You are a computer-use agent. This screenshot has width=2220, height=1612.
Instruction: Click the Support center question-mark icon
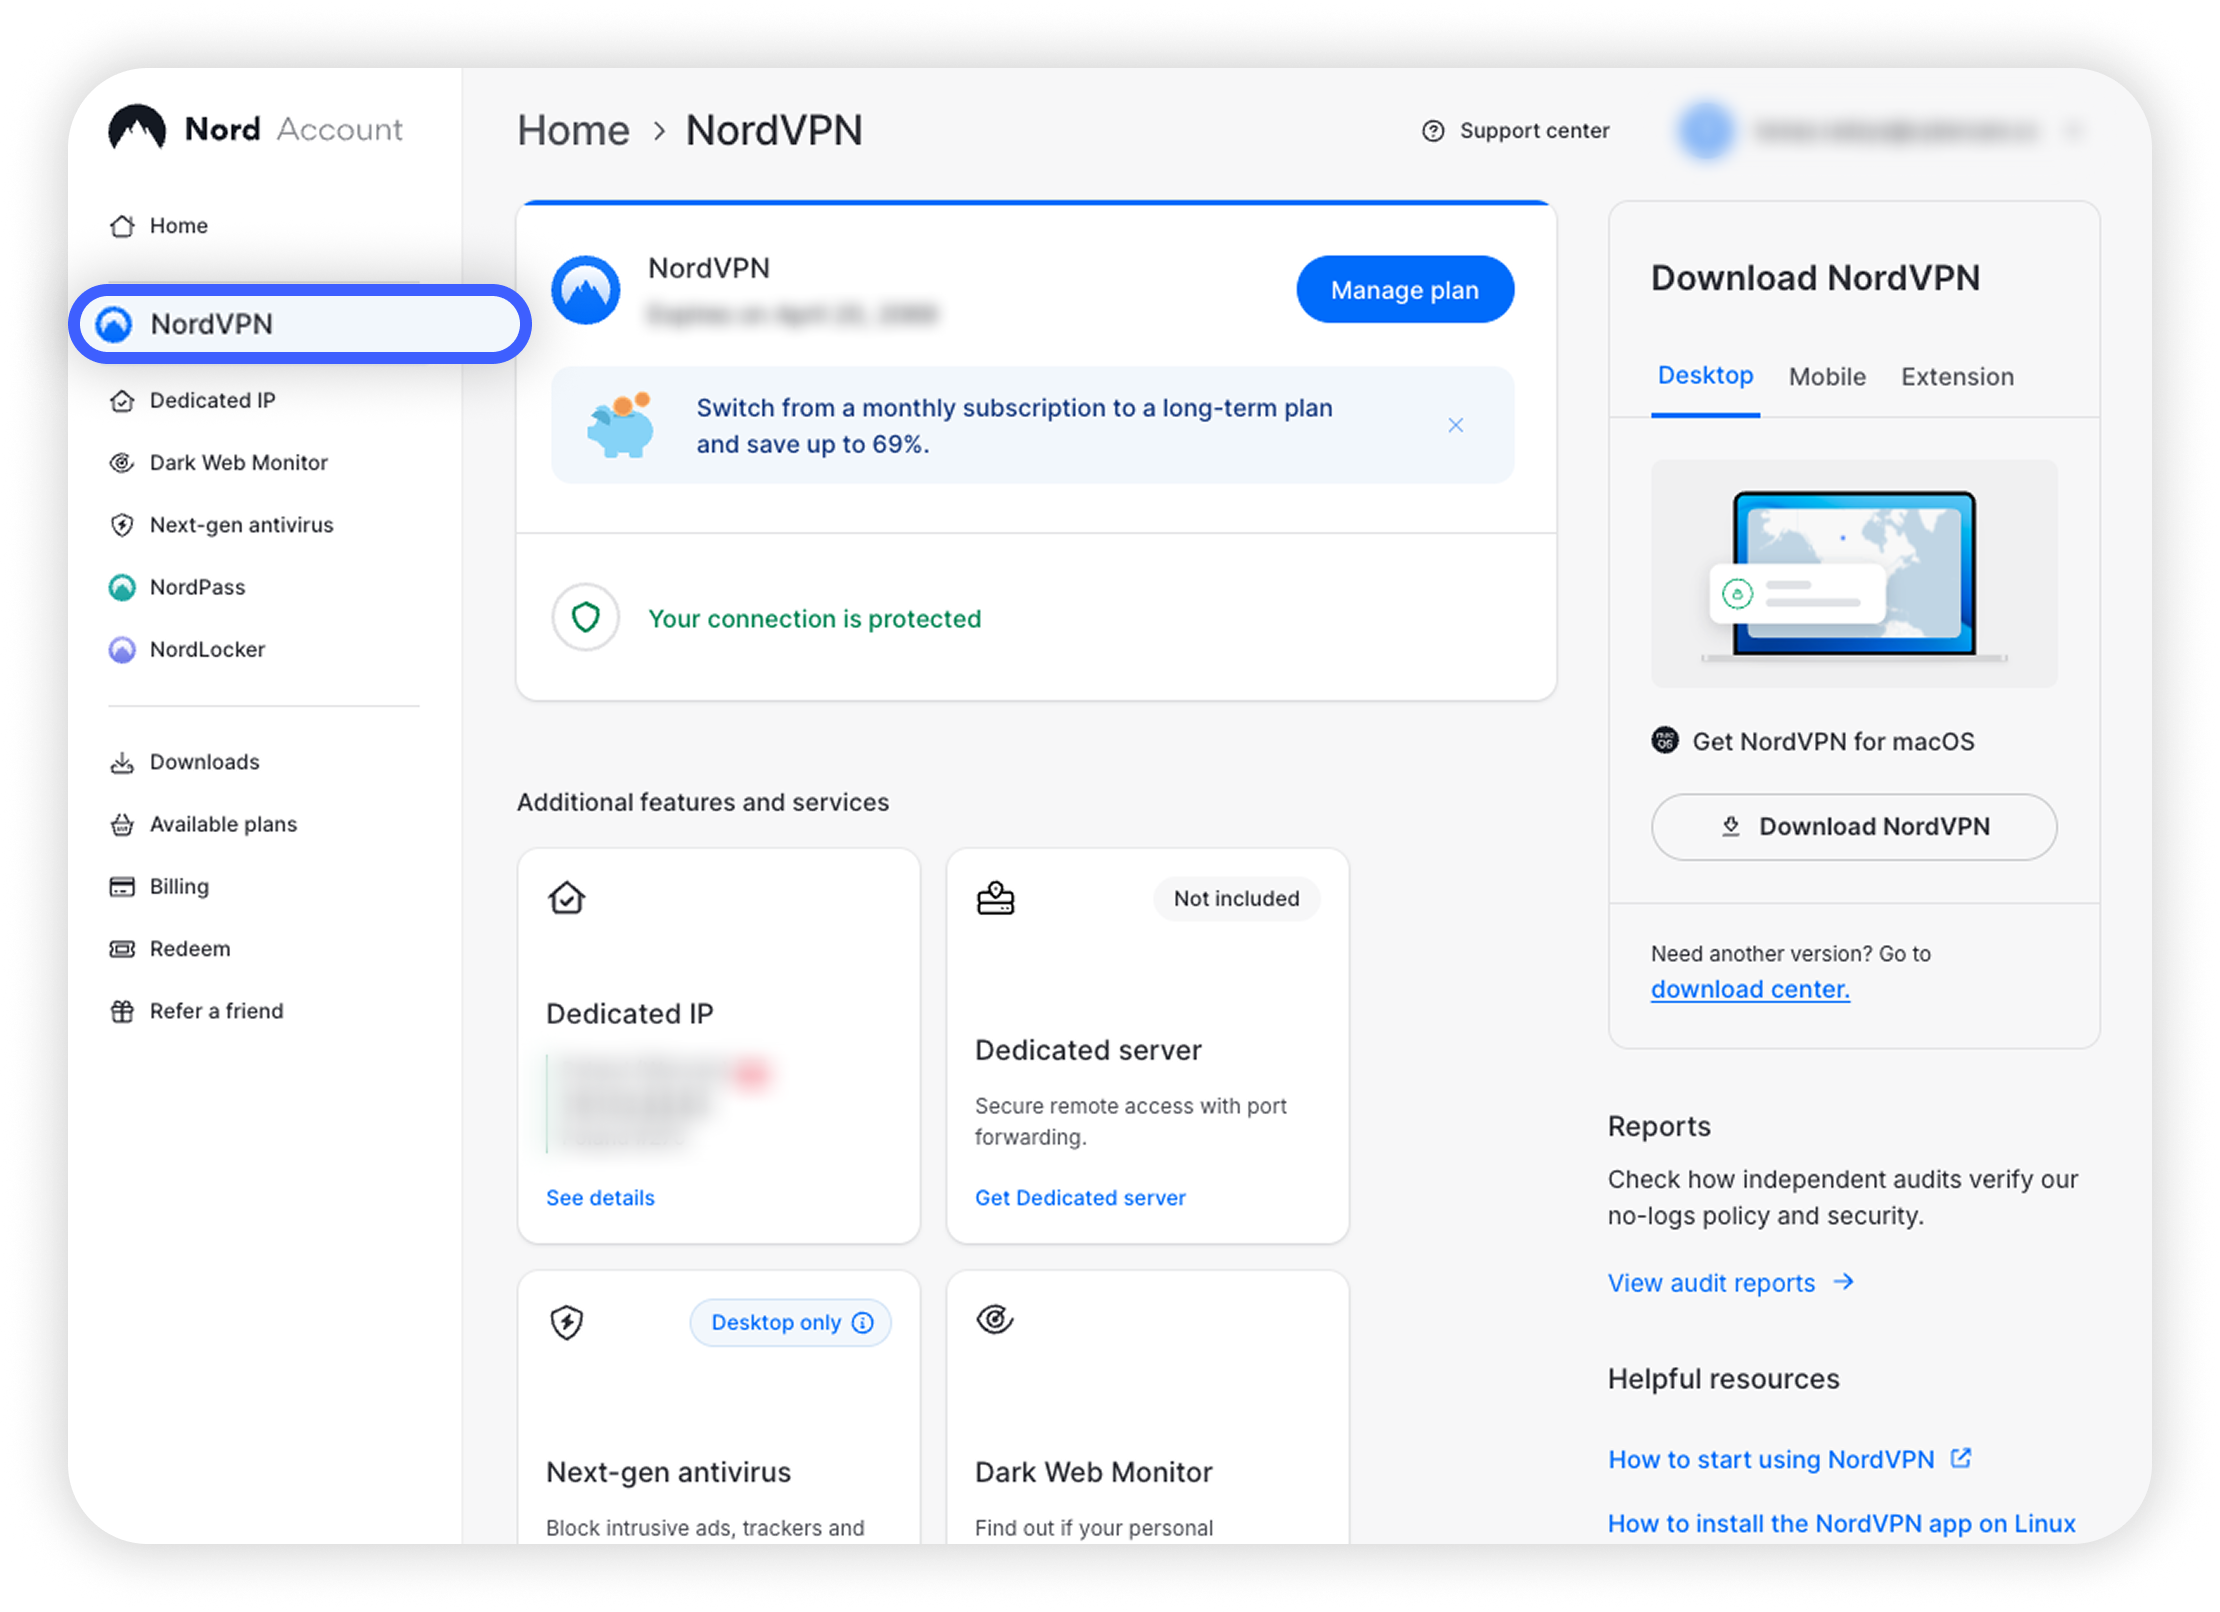(x=1433, y=131)
